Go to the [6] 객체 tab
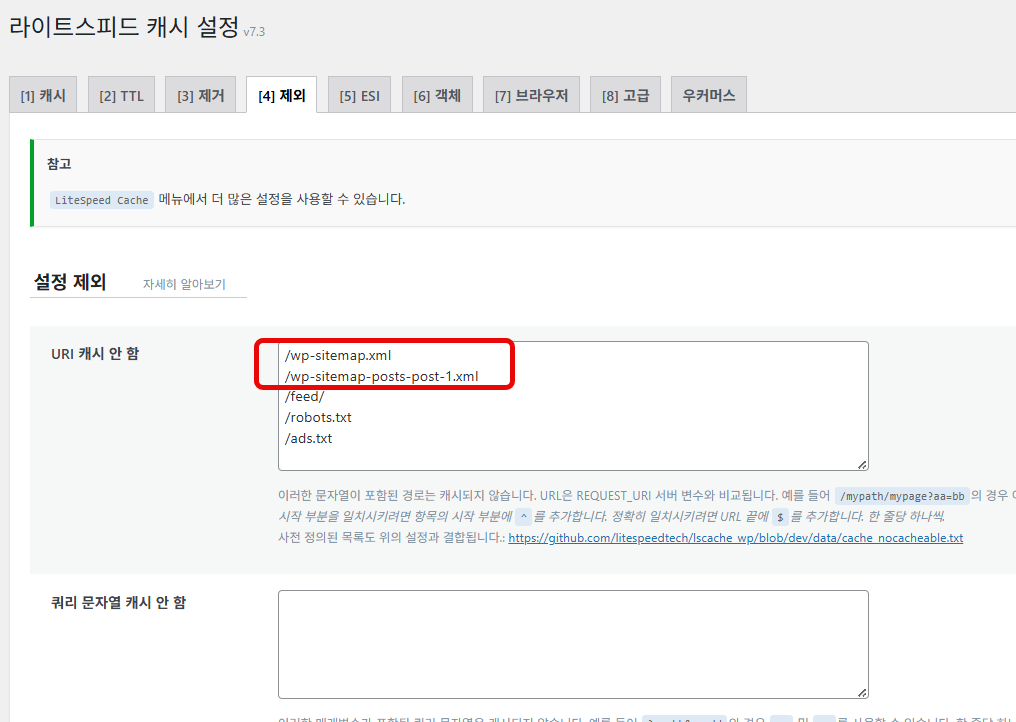The height and width of the screenshot is (722, 1016). click(437, 95)
